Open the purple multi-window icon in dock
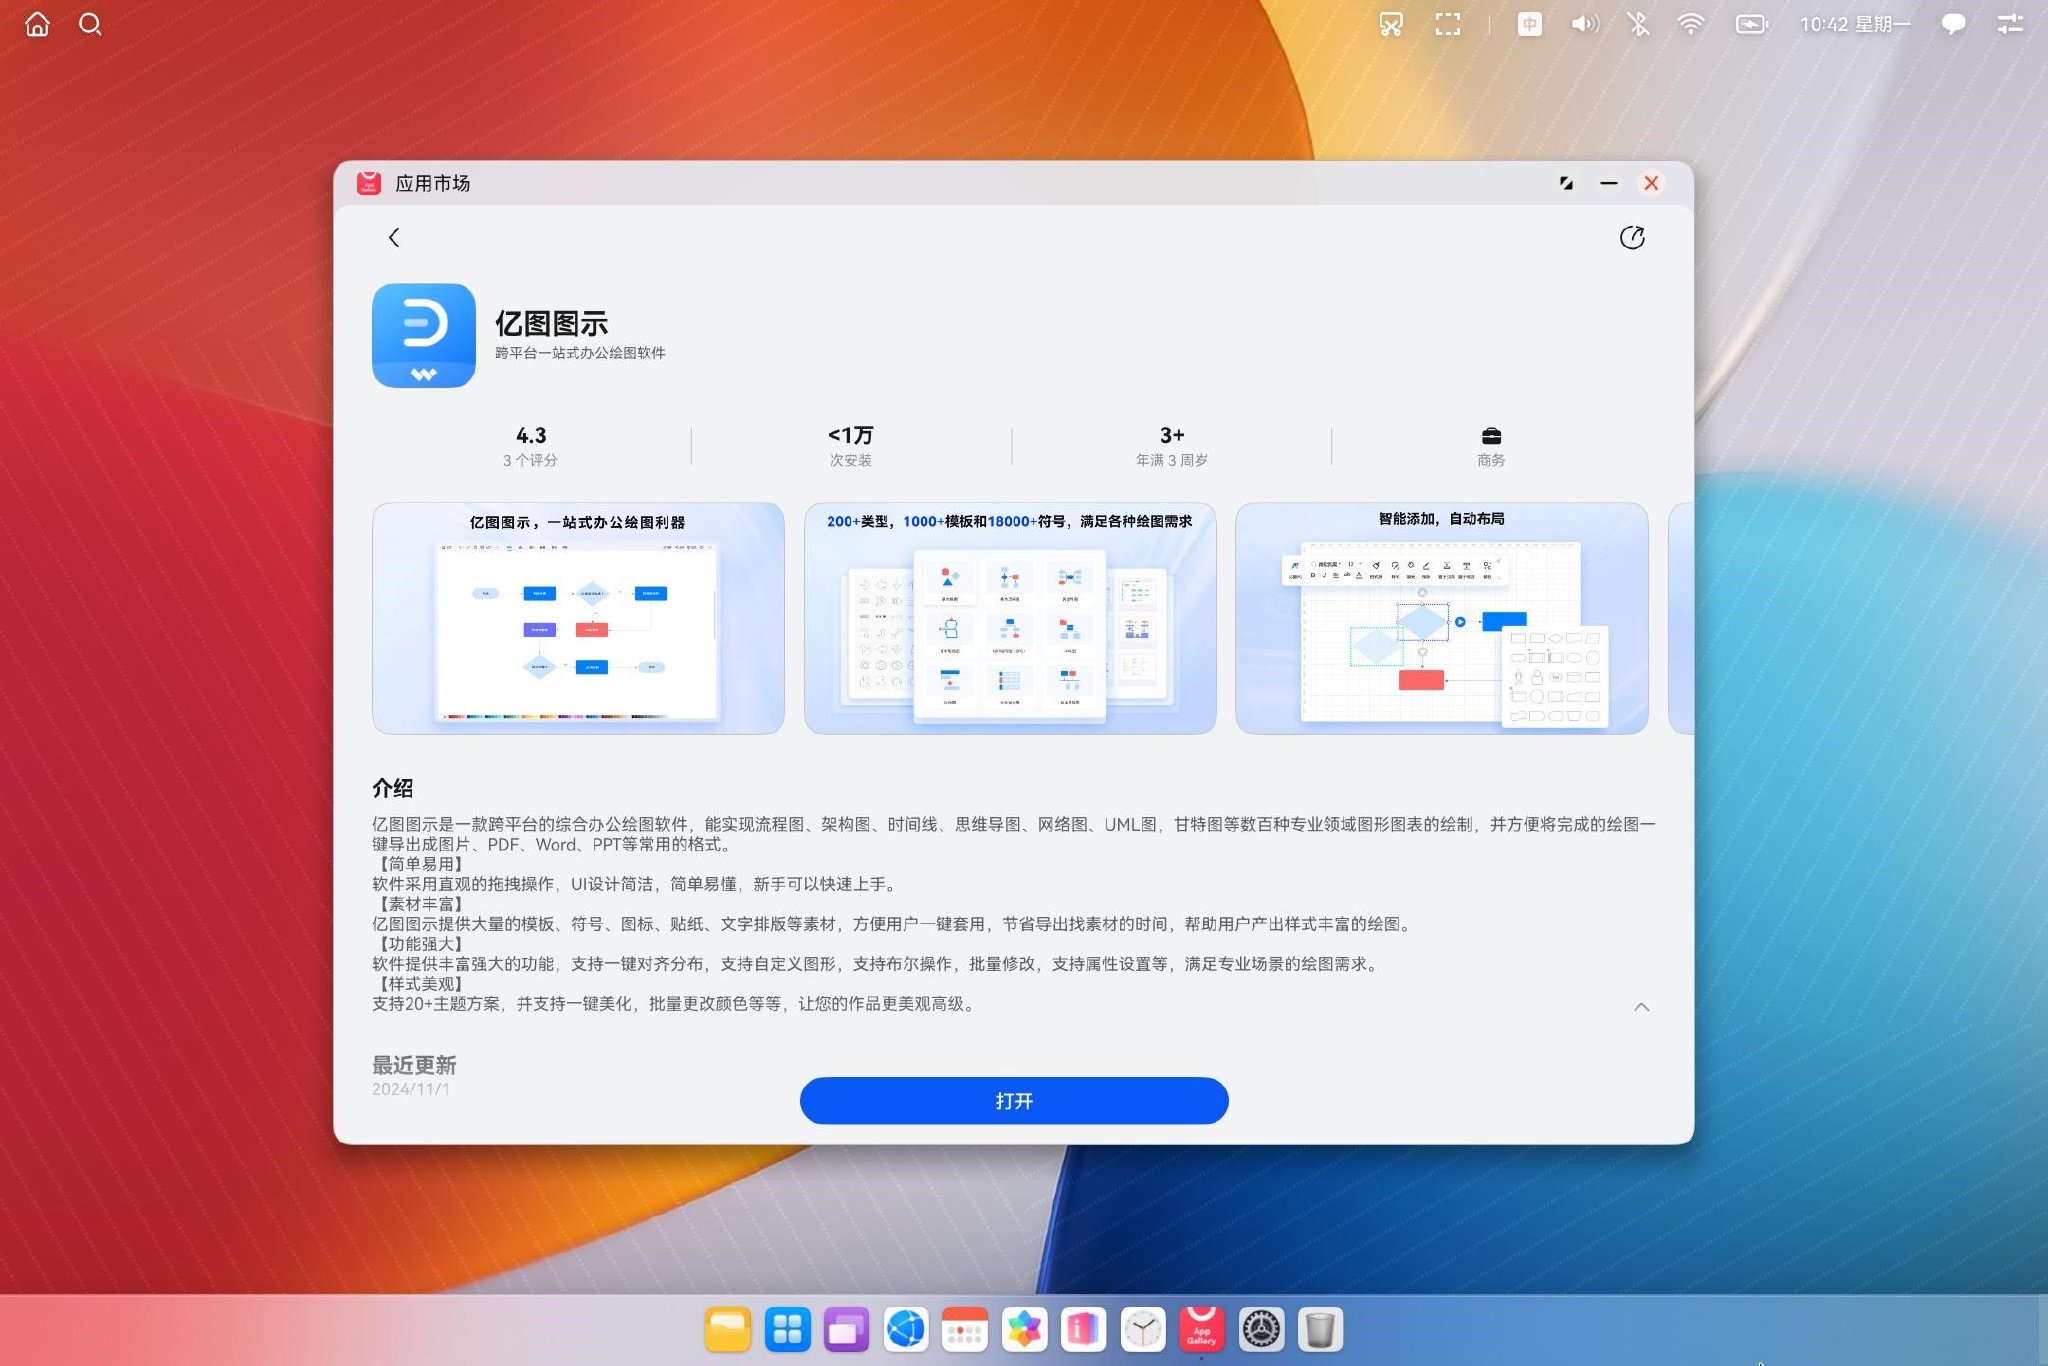 click(846, 1330)
